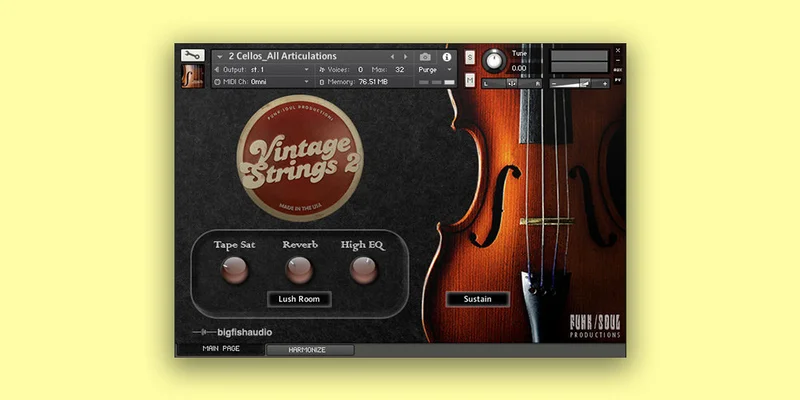Click the Reverb label text
The width and height of the screenshot is (800, 400).
tap(300, 245)
